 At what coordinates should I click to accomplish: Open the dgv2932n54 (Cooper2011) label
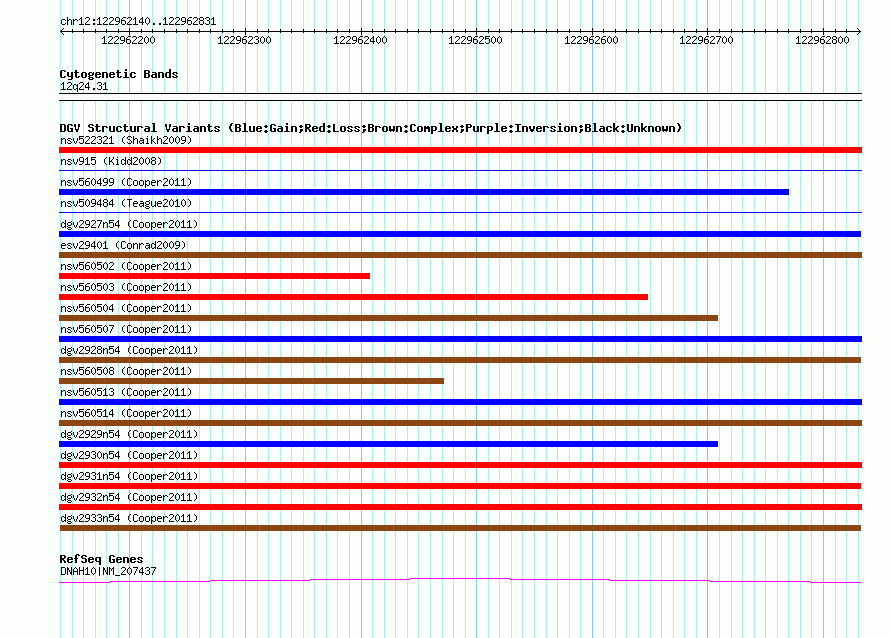129,497
